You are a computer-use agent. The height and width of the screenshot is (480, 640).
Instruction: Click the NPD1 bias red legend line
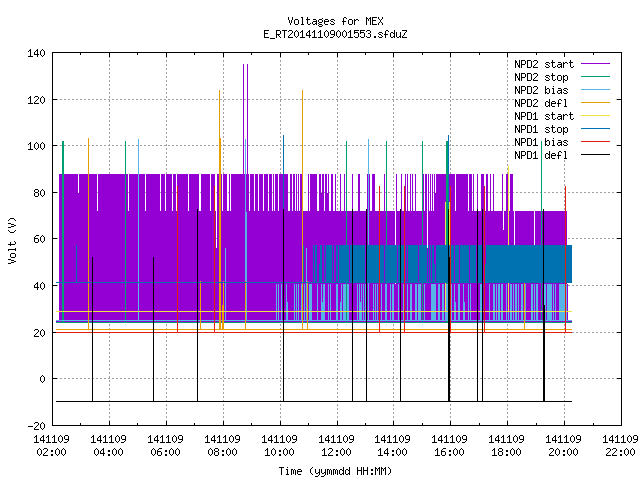(595, 142)
